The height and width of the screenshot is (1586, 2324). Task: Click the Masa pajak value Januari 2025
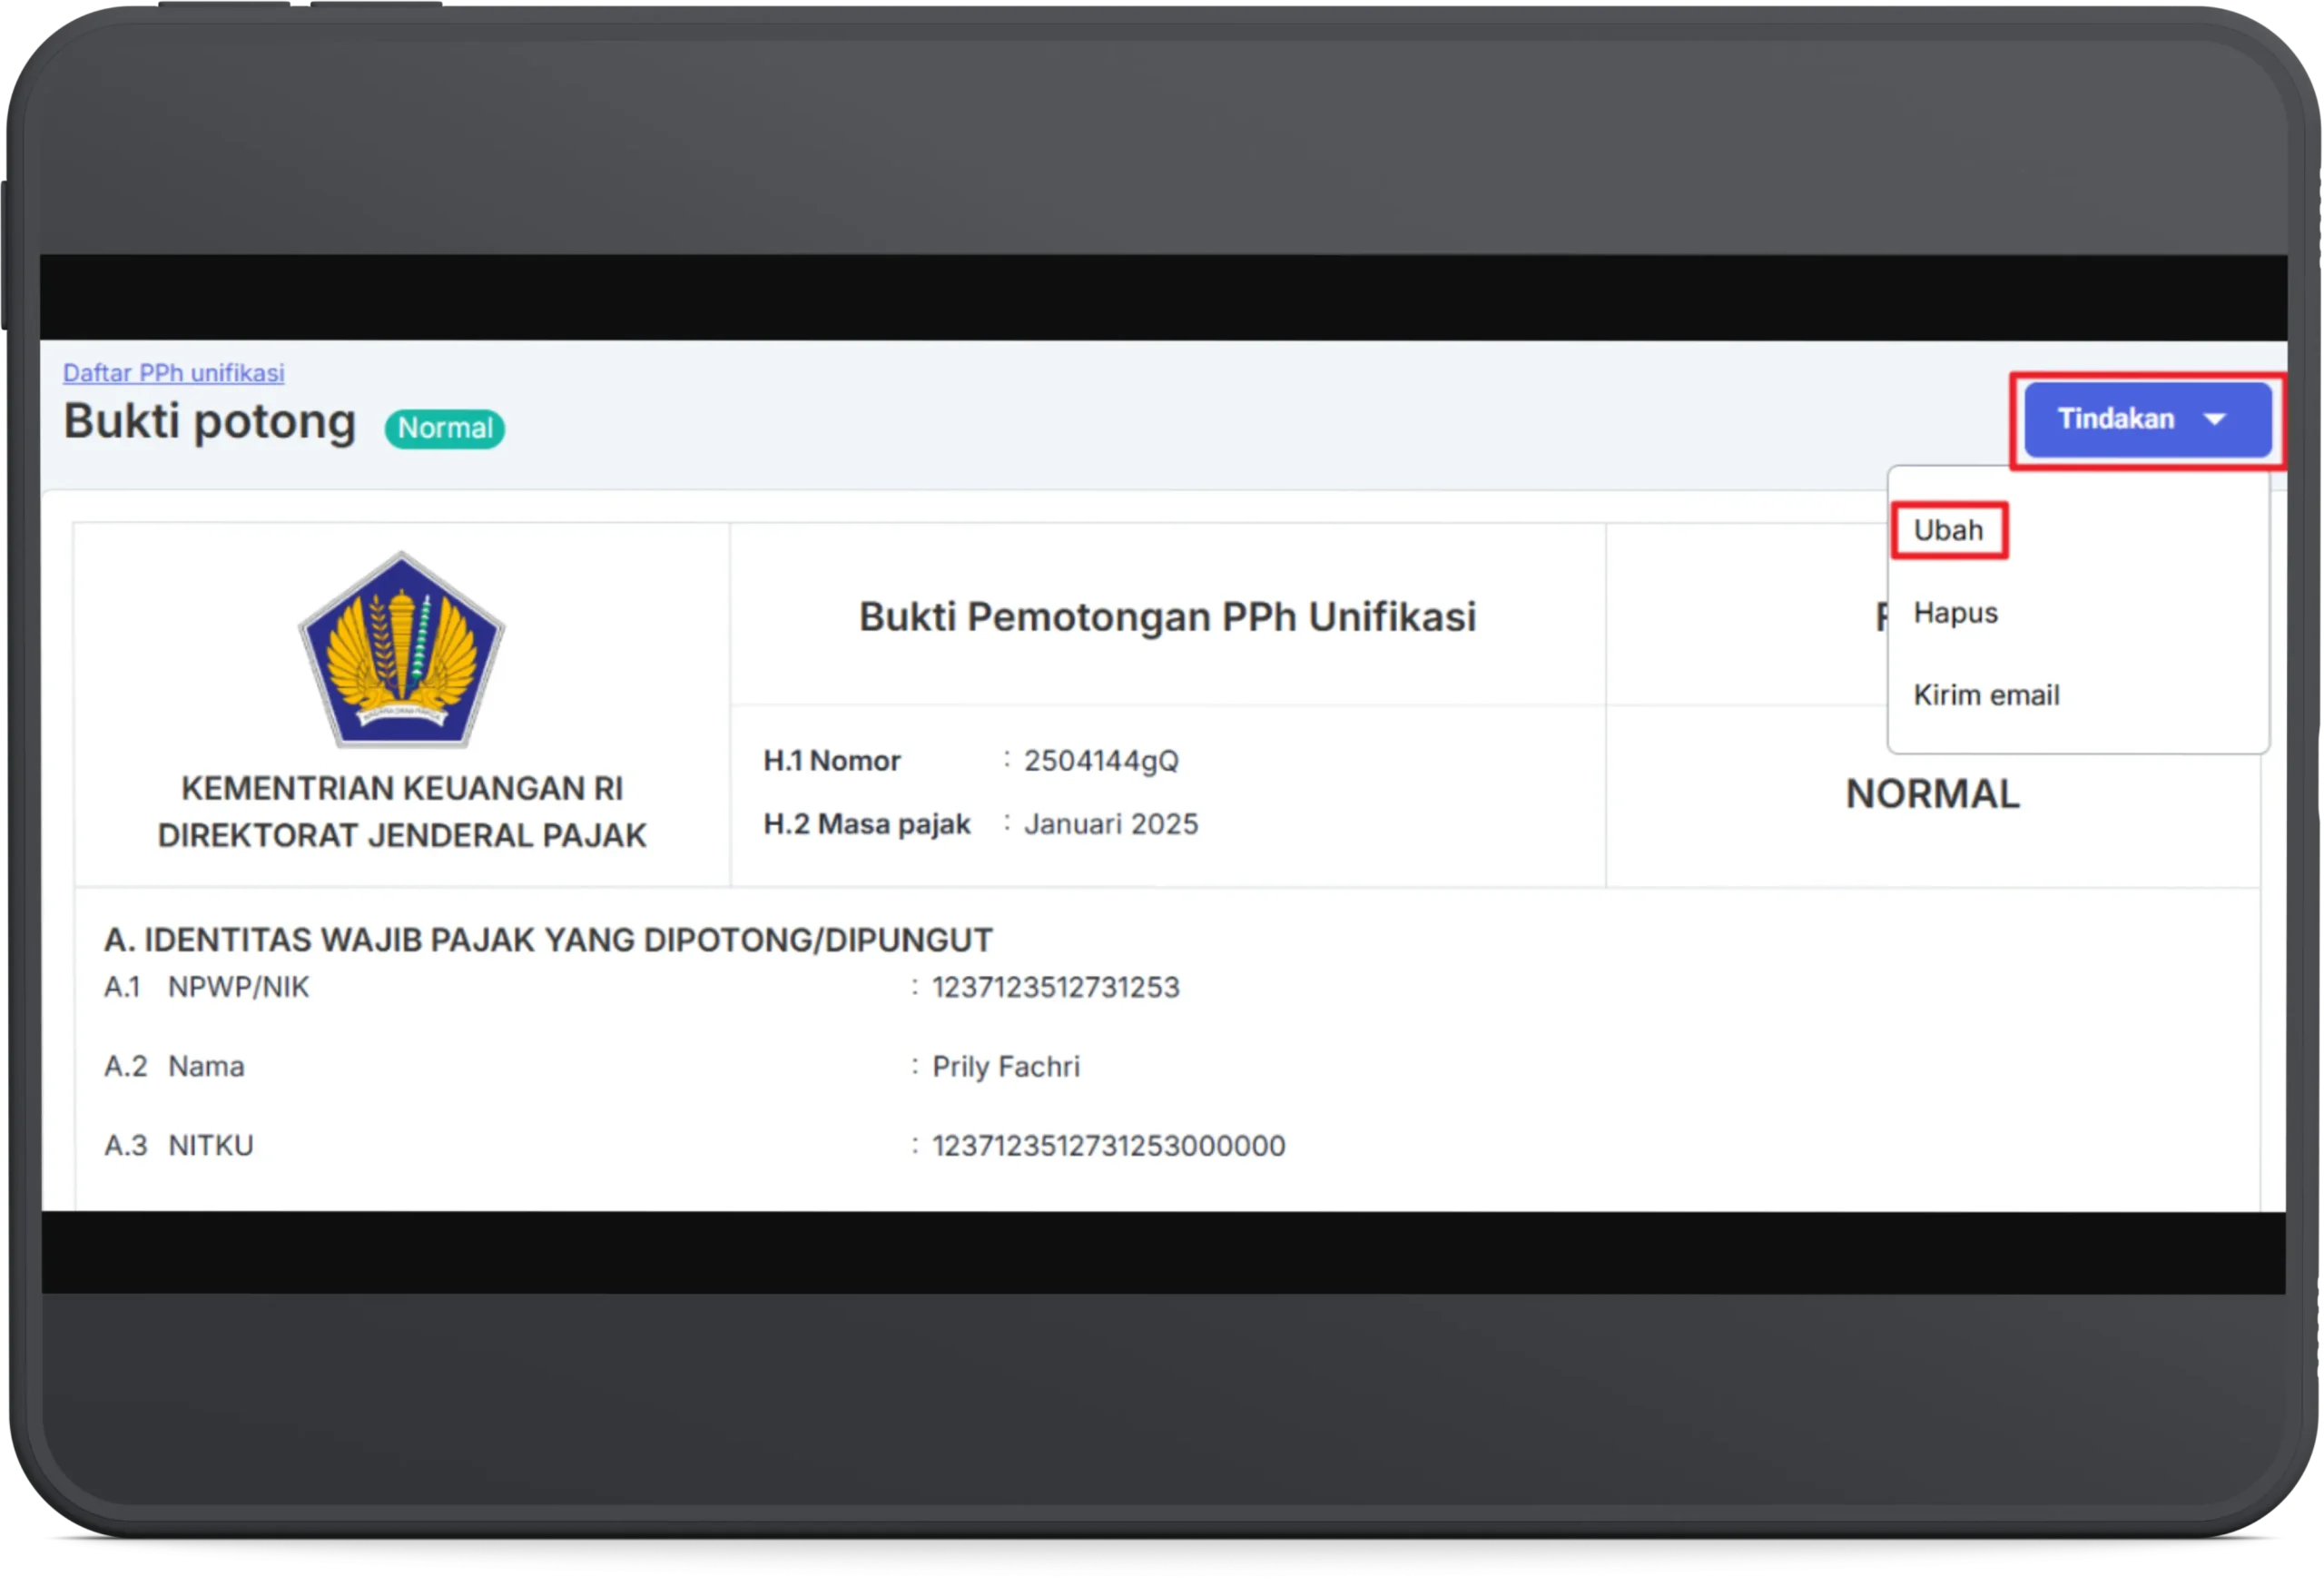[1111, 823]
